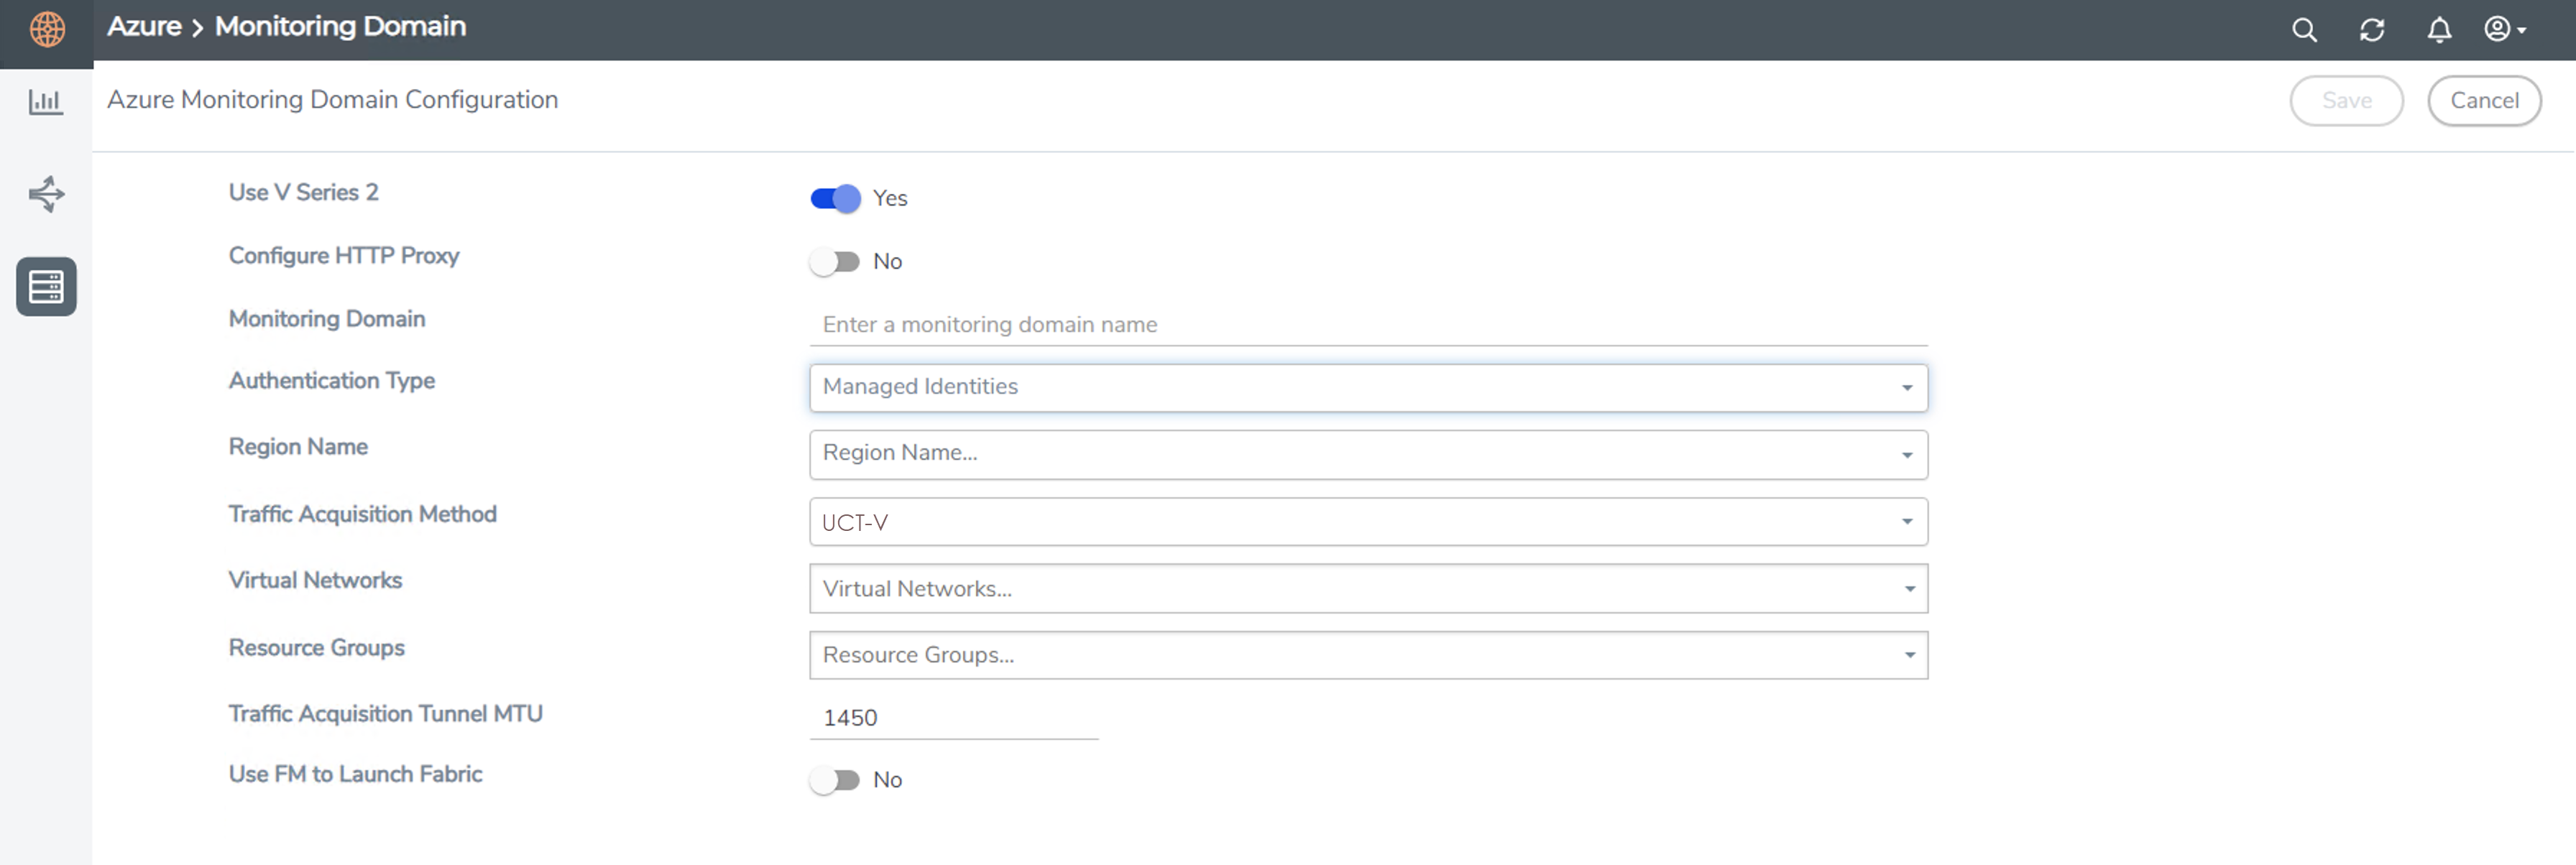Open the user account menu icon
Viewport: 2576px width, 865px height.
2504,30
